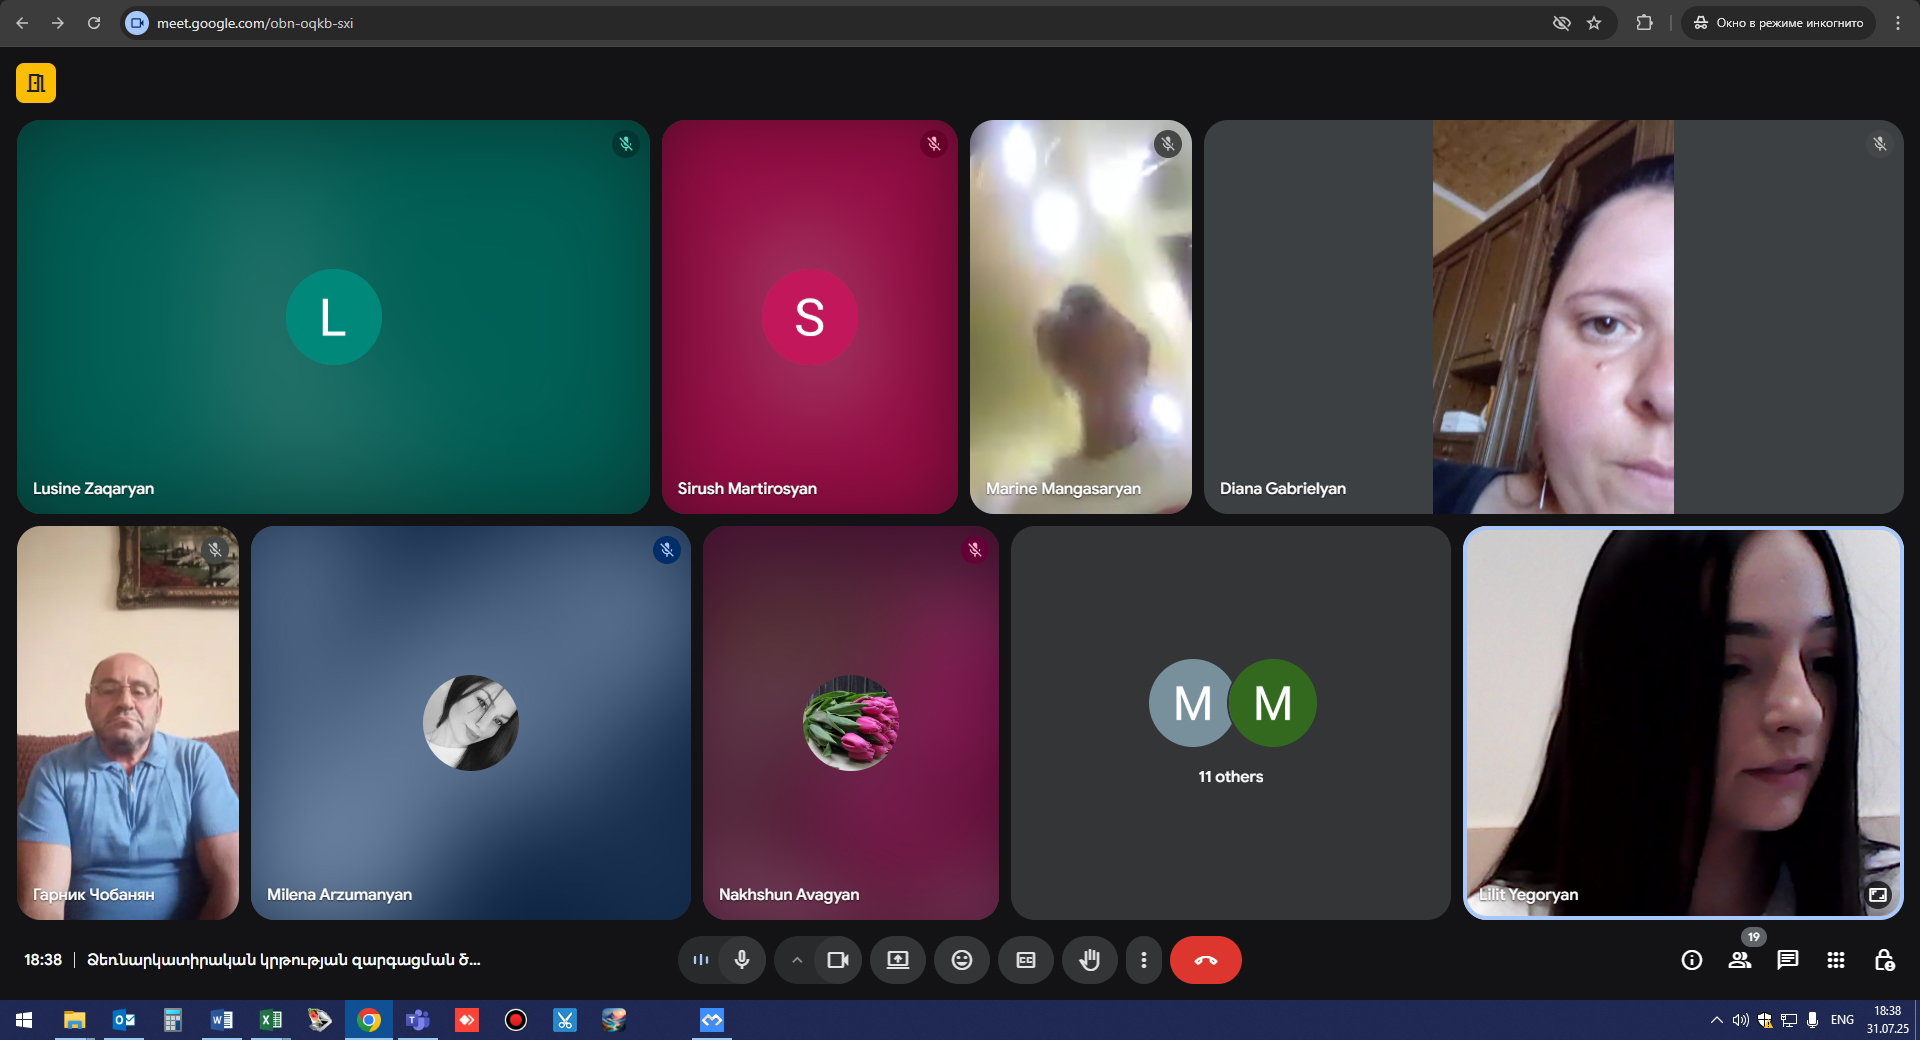Go back with the browser back arrow
This screenshot has height=1040, width=1920.
pos(22,23)
